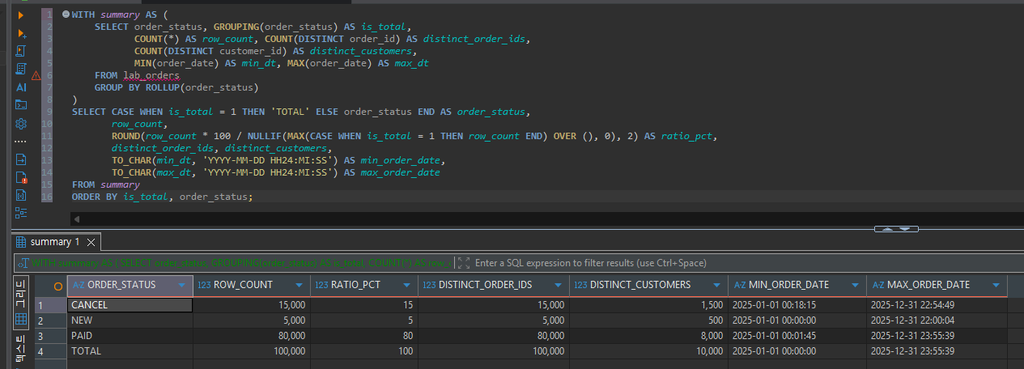Open MAX_ORDER_DATE column filter dropdown
The height and width of the screenshot is (369, 1024).
996,285
